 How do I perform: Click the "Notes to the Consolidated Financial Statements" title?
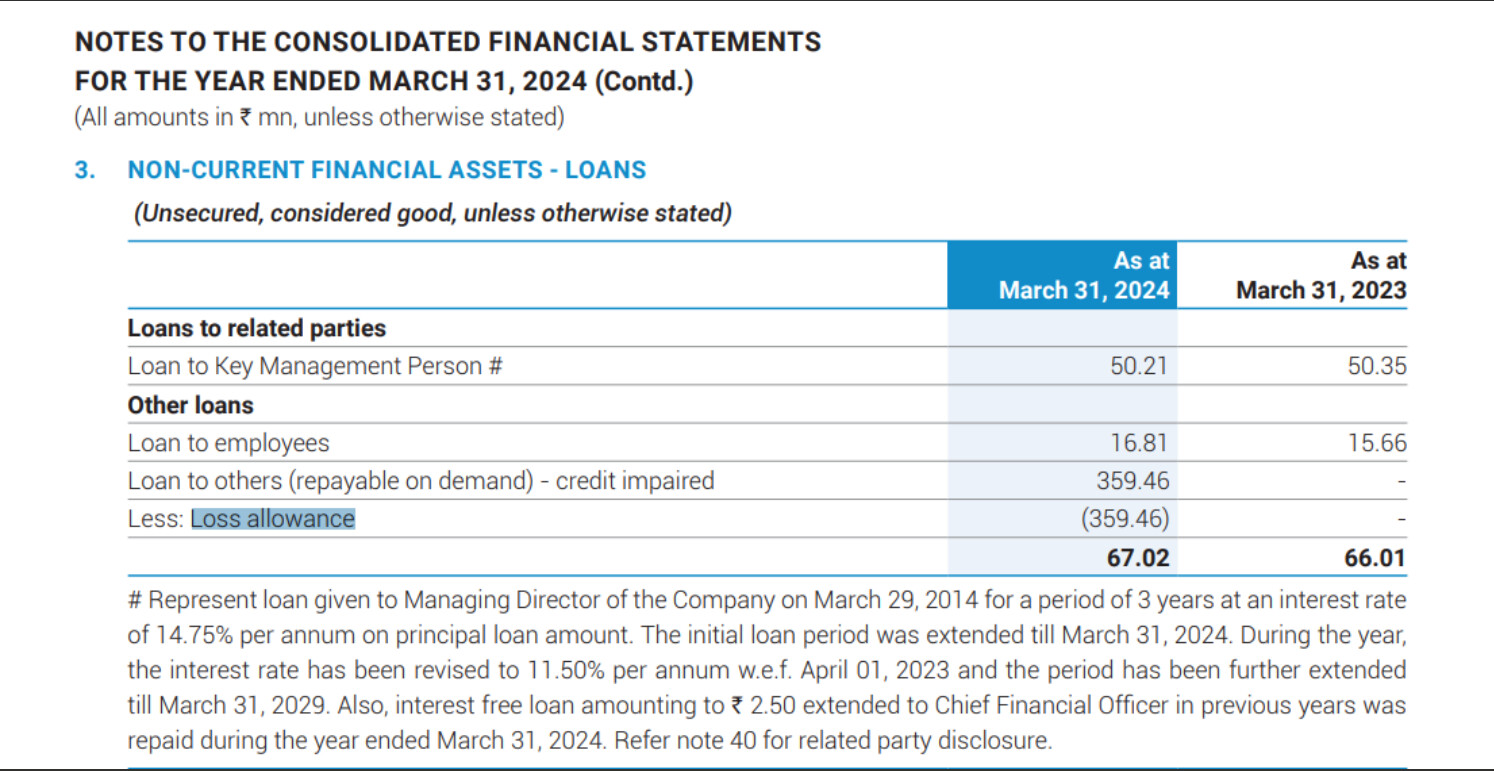click(x=447, y=42)
